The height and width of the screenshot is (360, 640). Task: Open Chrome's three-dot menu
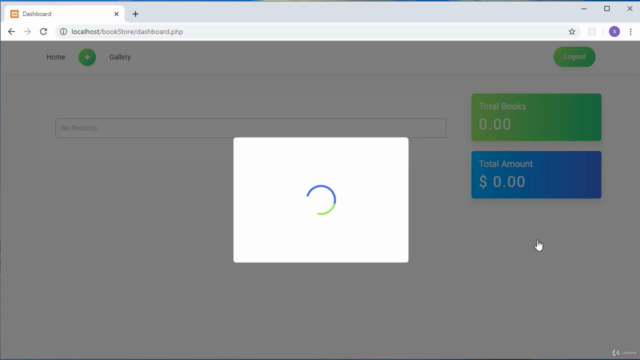click(631, 31)
